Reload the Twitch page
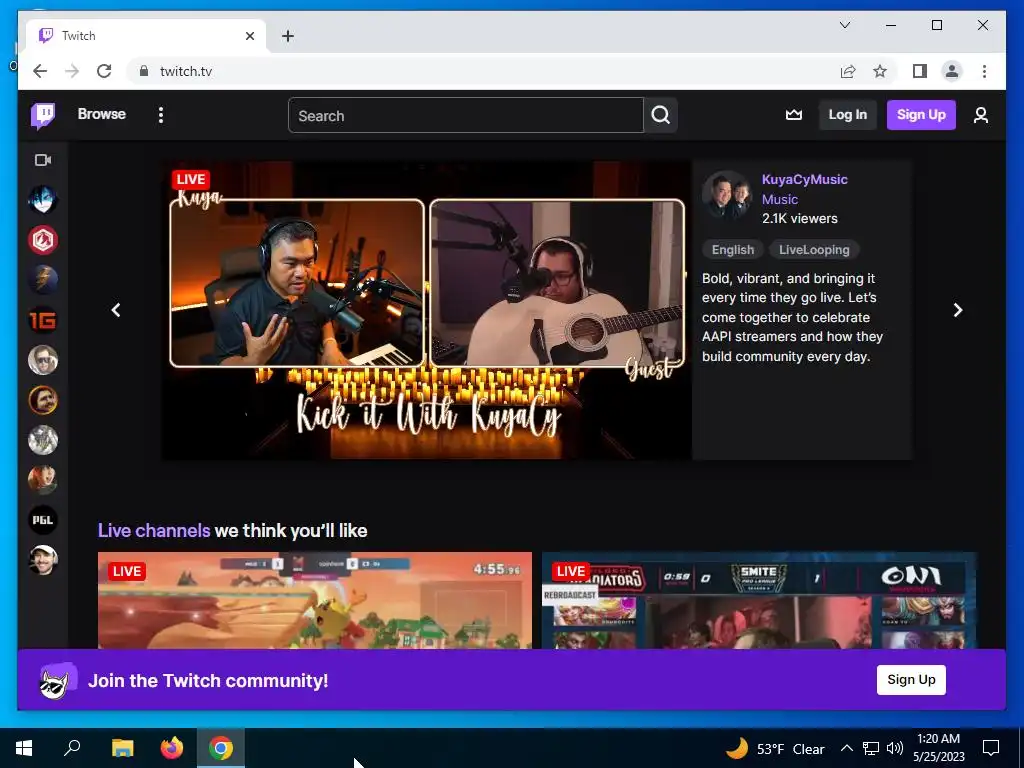Screen dimensions: 1024x768 click(104, 71)
